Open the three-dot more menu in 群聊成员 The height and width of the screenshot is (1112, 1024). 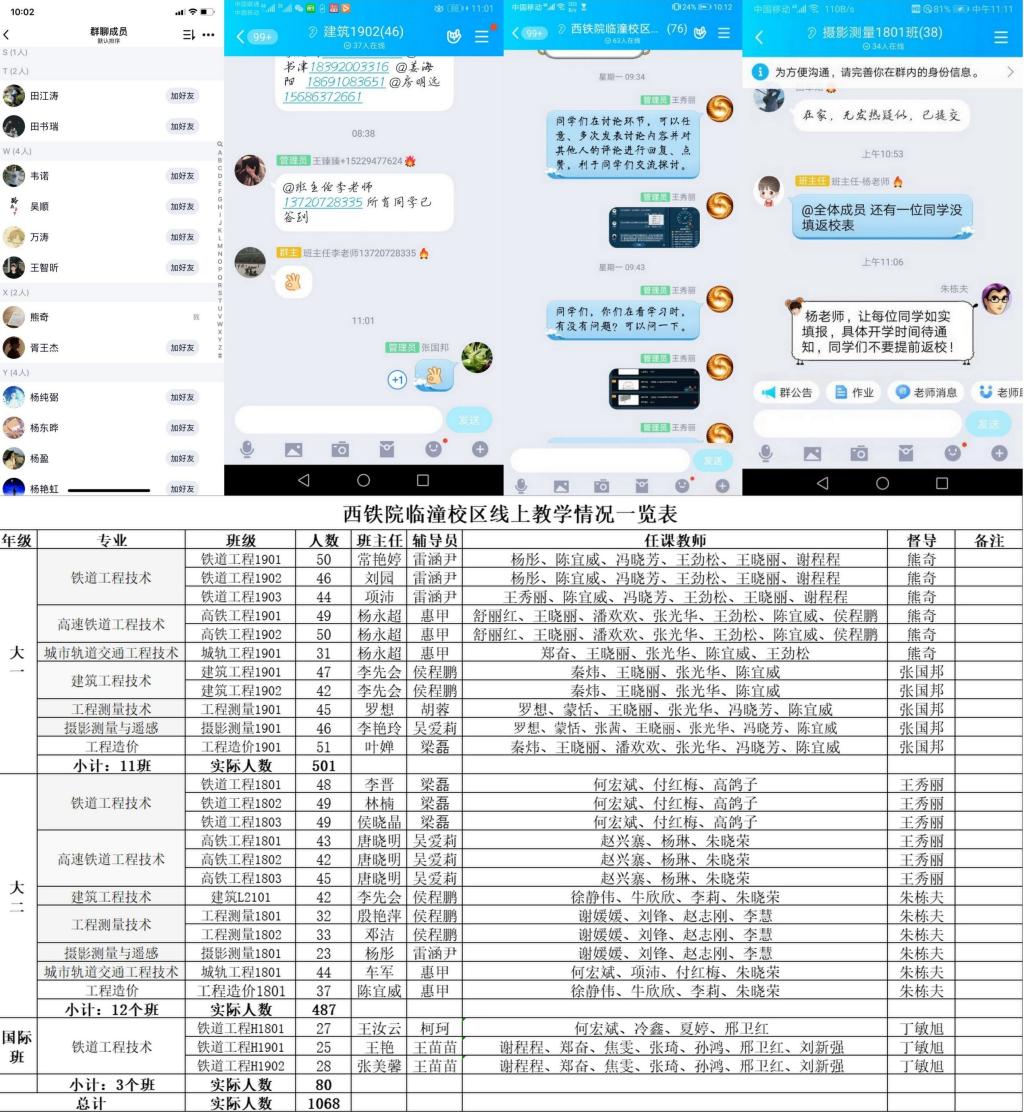[208, 34]
